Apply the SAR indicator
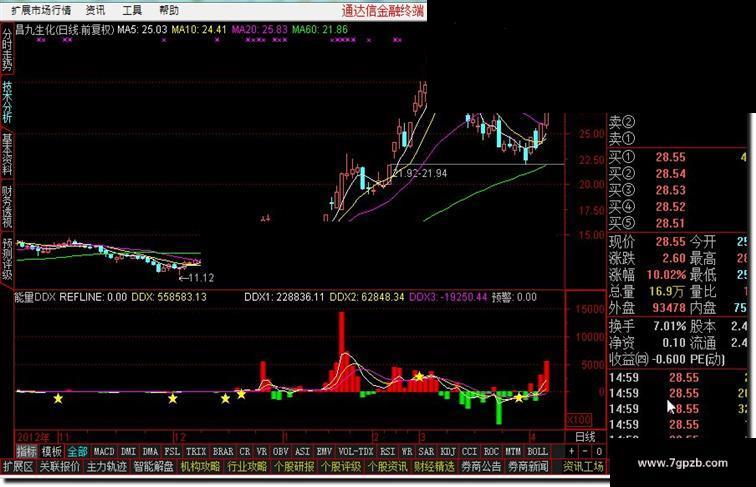 (426, 452)
